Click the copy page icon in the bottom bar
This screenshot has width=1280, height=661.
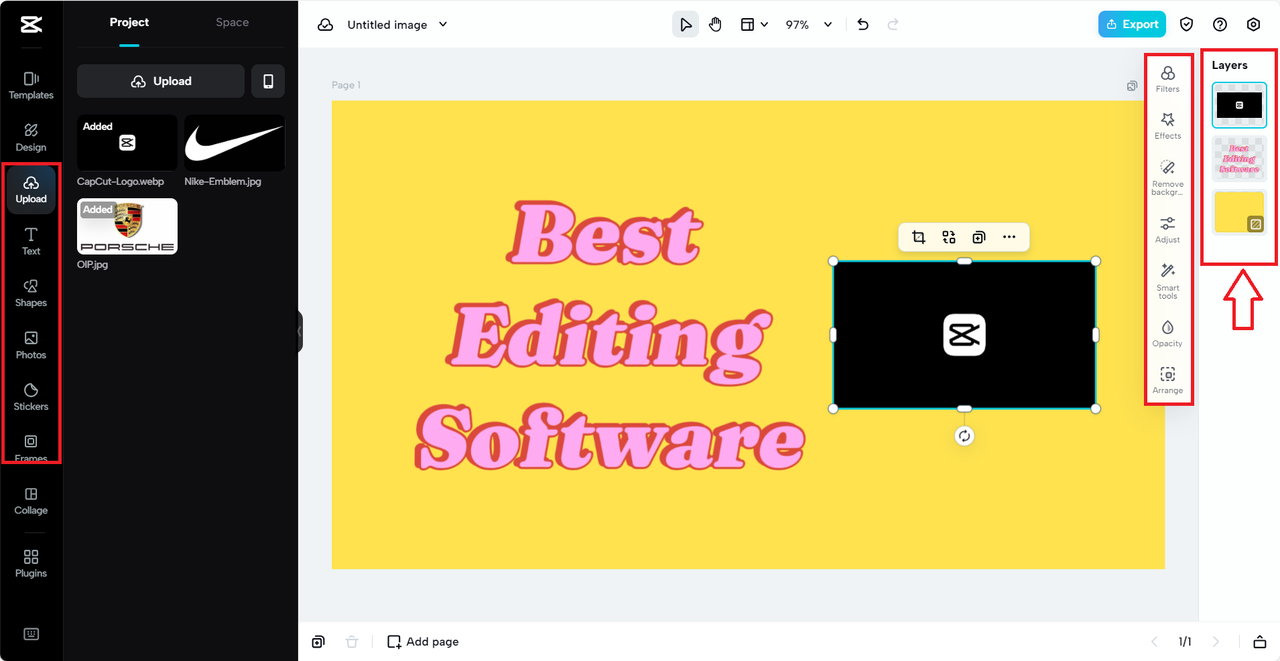point(318,642)
